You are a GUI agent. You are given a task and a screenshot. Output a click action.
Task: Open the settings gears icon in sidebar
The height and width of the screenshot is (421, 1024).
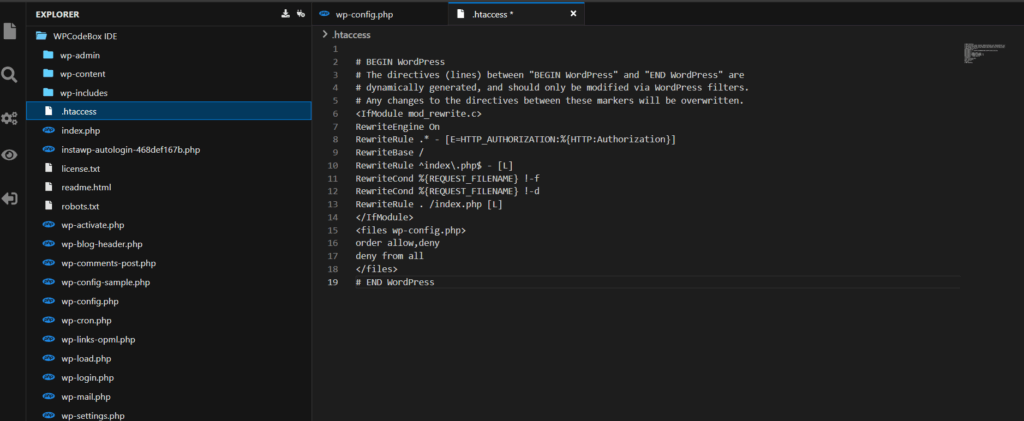click(9, 118)
